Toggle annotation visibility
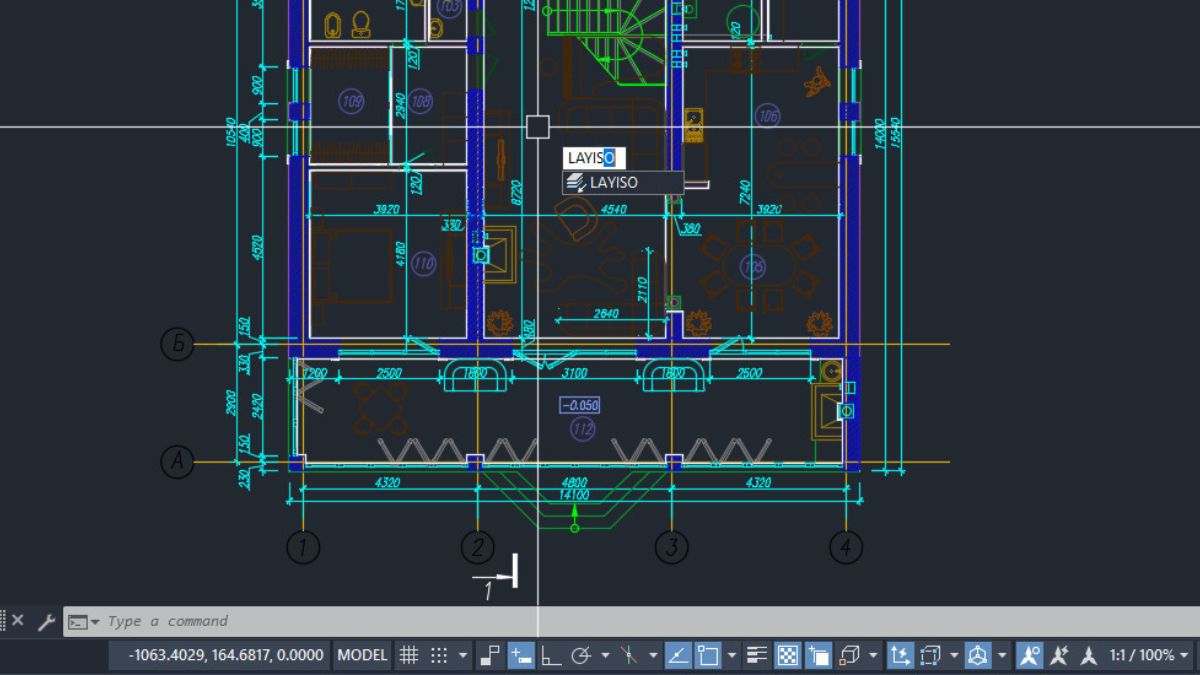 tap(1029, 655)
